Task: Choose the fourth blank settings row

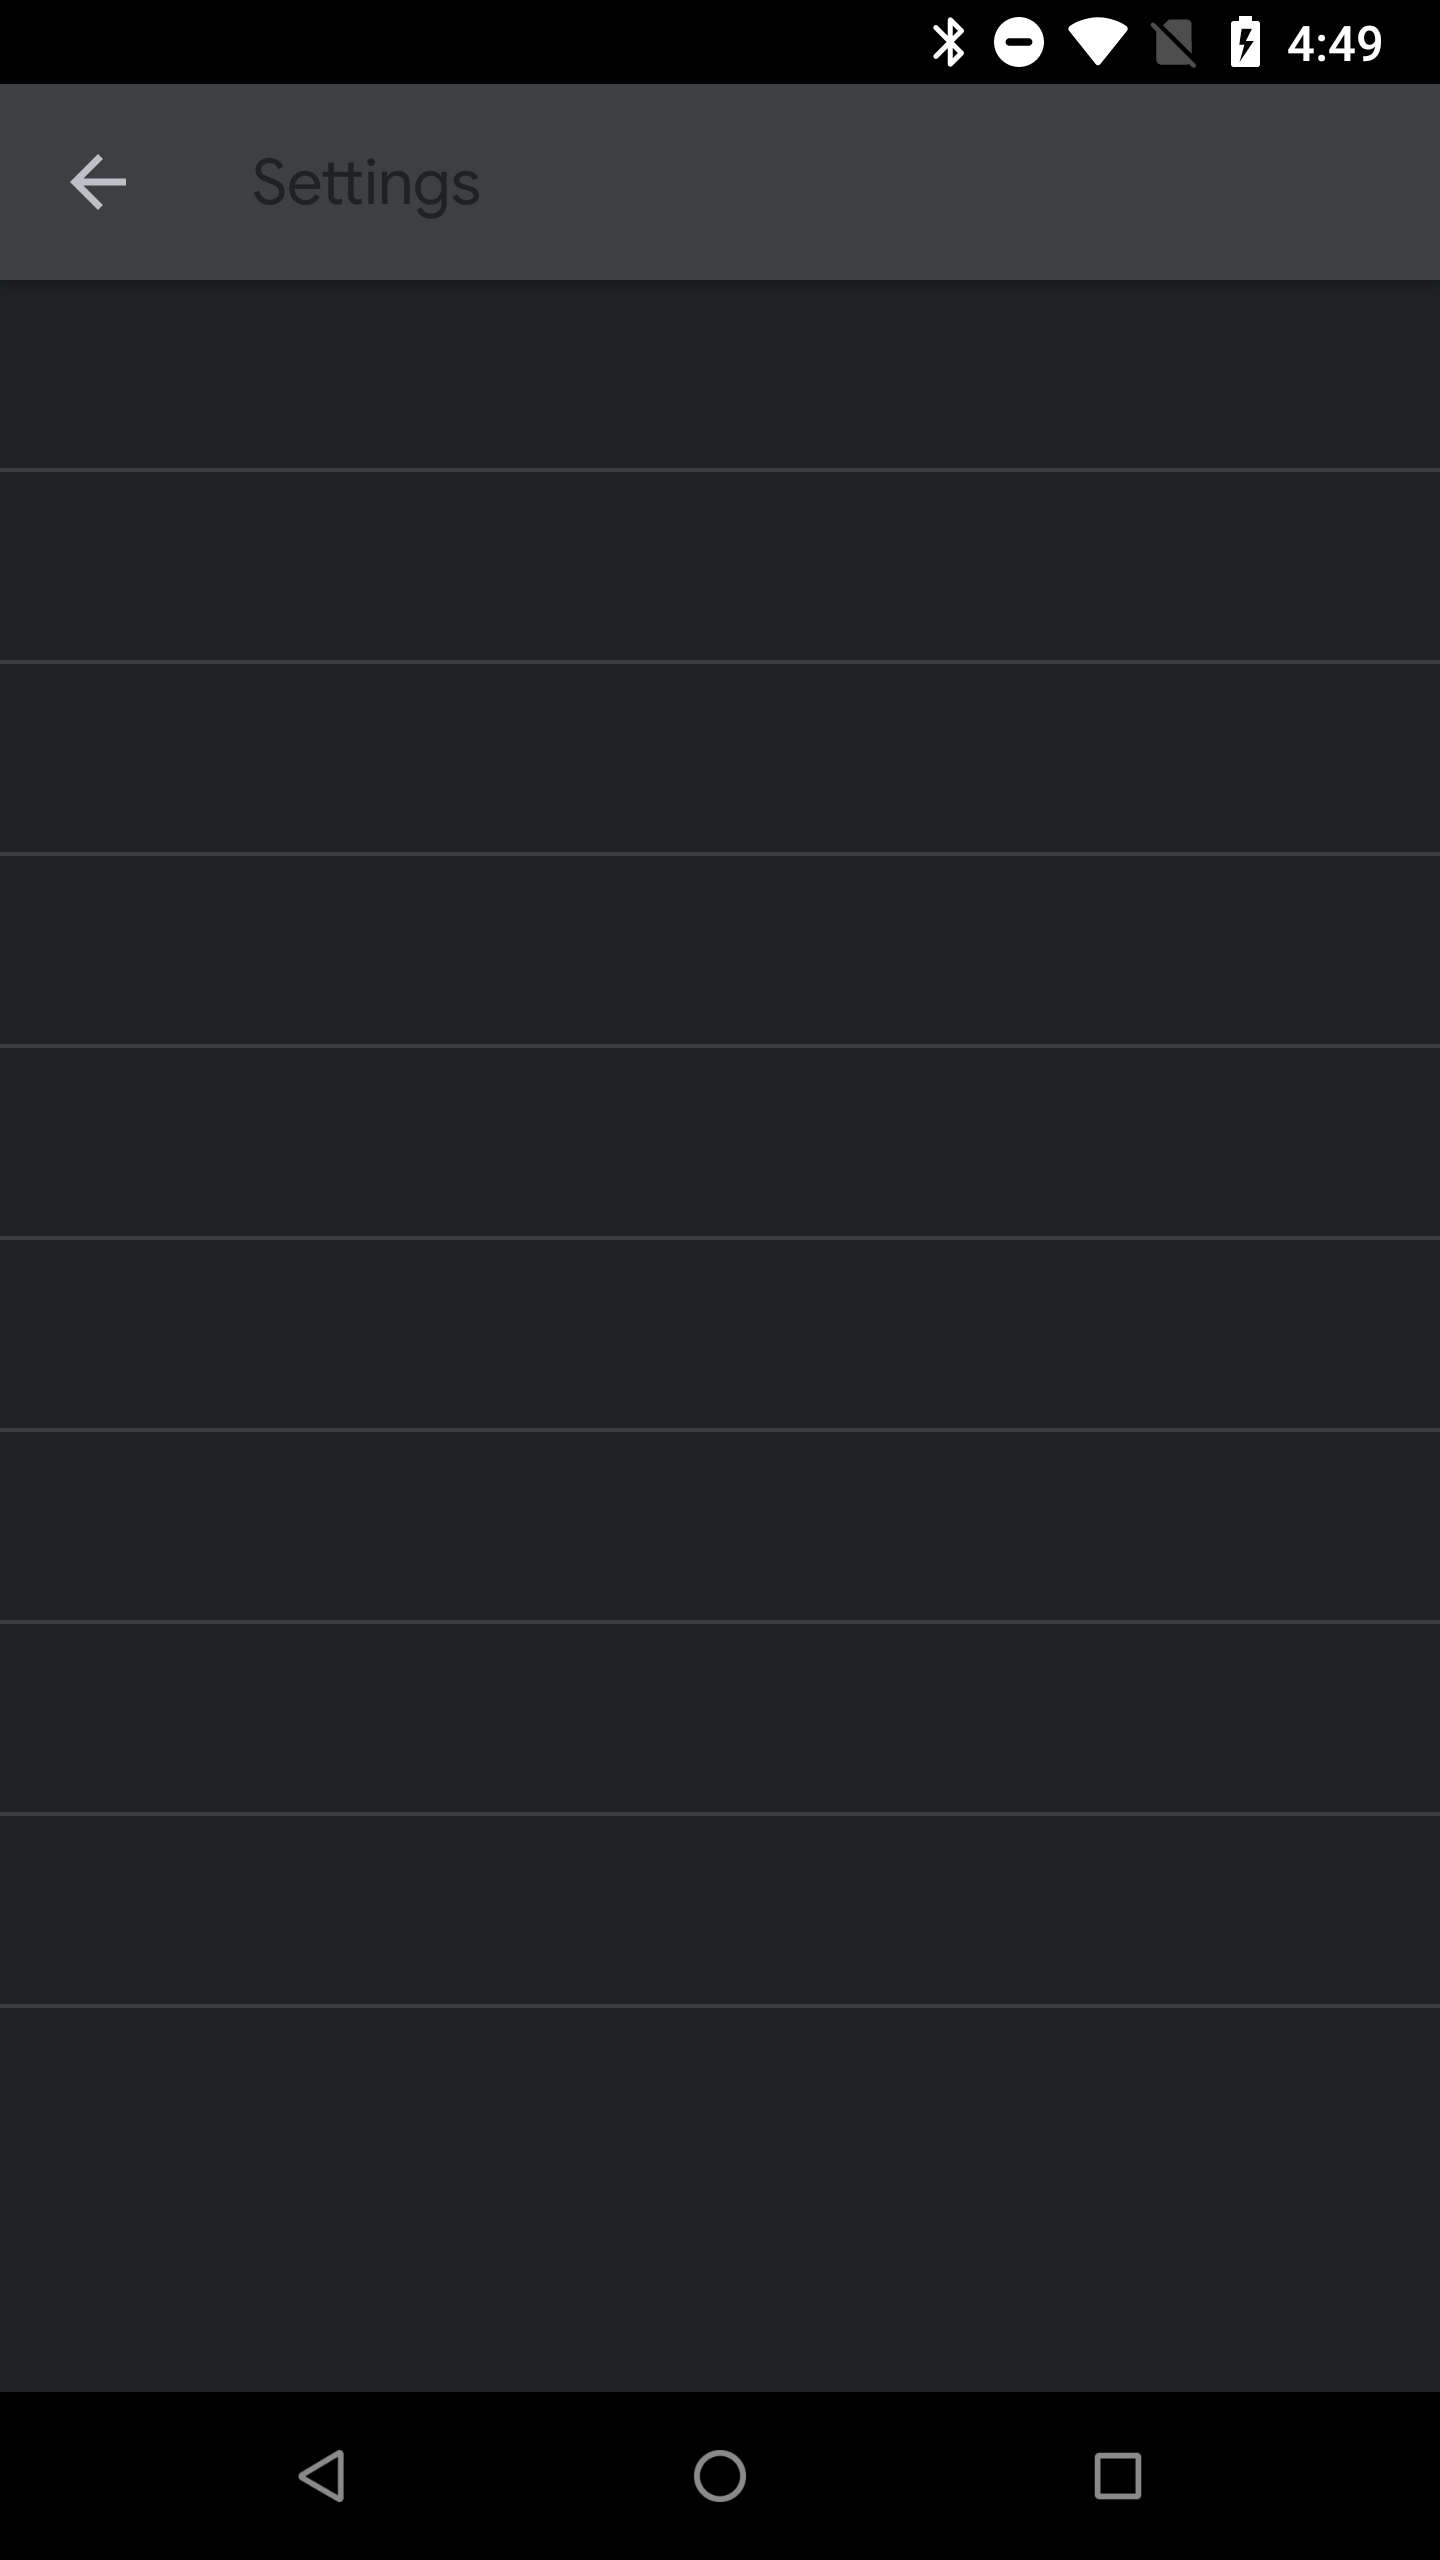Action: (x=720, y=950)
